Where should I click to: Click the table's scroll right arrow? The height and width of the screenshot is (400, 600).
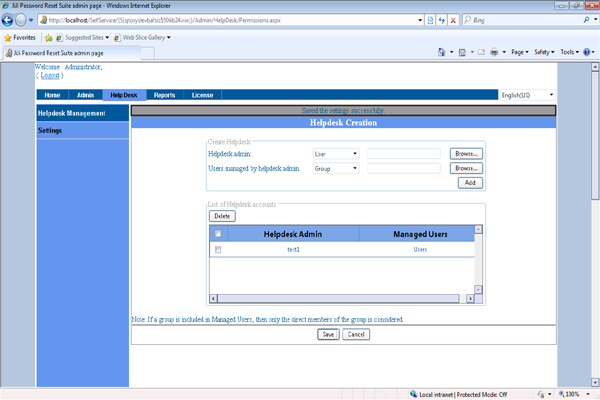coord(470,298)
